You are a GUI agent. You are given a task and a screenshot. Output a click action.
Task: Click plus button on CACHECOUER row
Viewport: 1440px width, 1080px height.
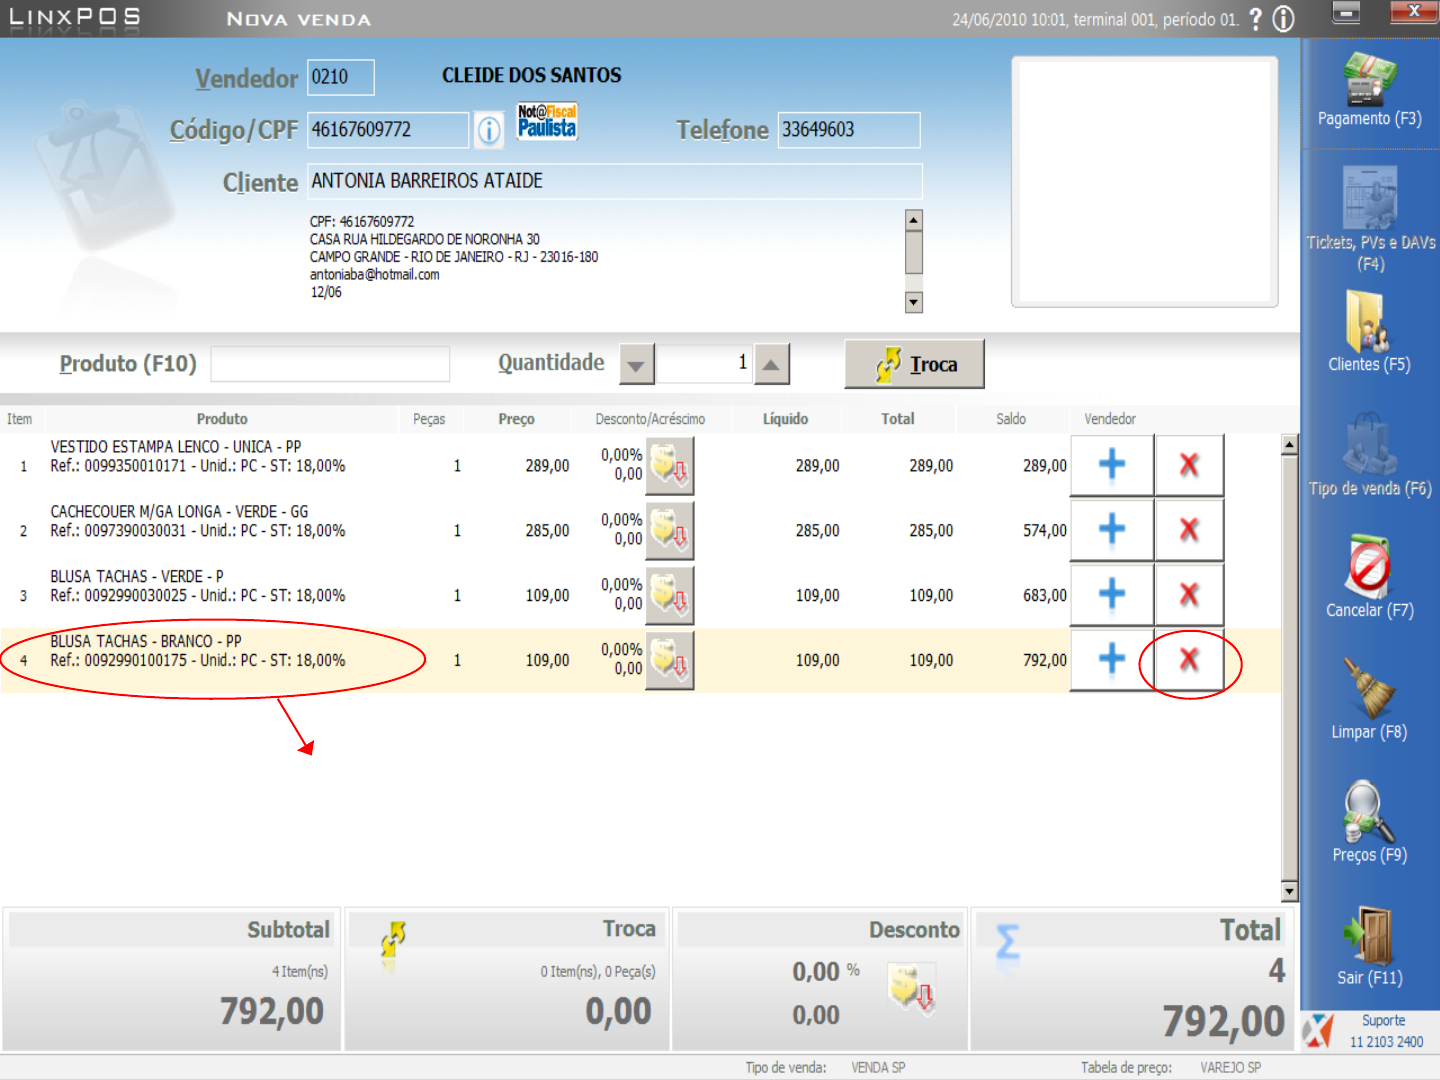pos(1112,530)
